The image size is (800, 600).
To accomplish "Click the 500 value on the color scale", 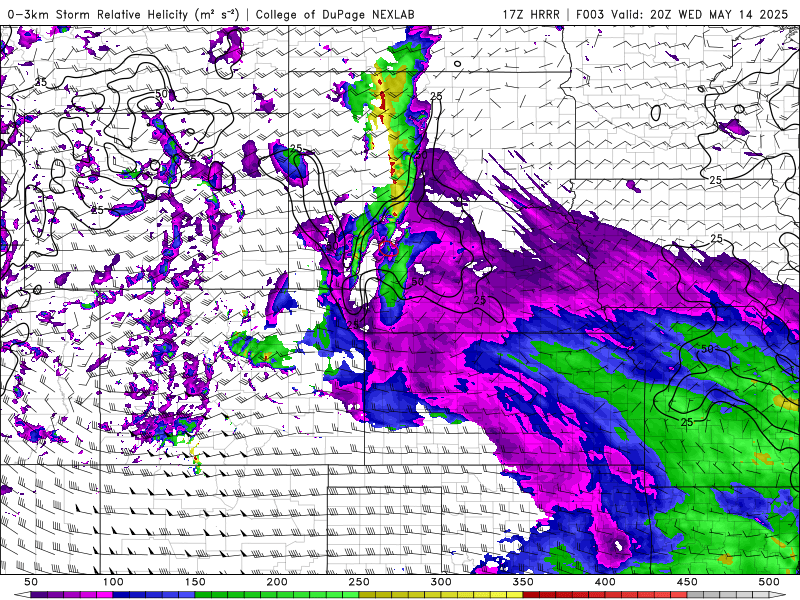I will pyautogui.click(x=769, y=582).
